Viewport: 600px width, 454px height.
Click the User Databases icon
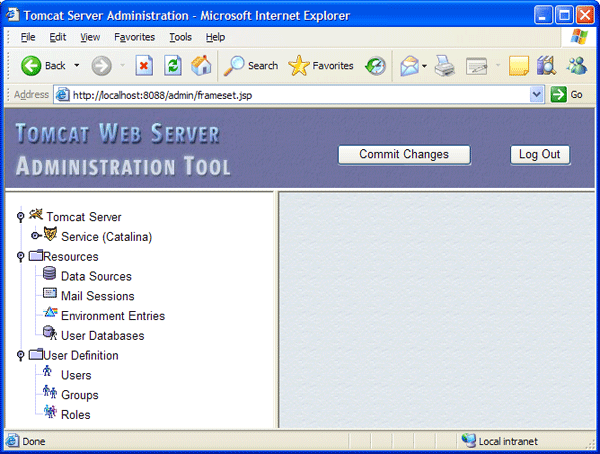50,334
